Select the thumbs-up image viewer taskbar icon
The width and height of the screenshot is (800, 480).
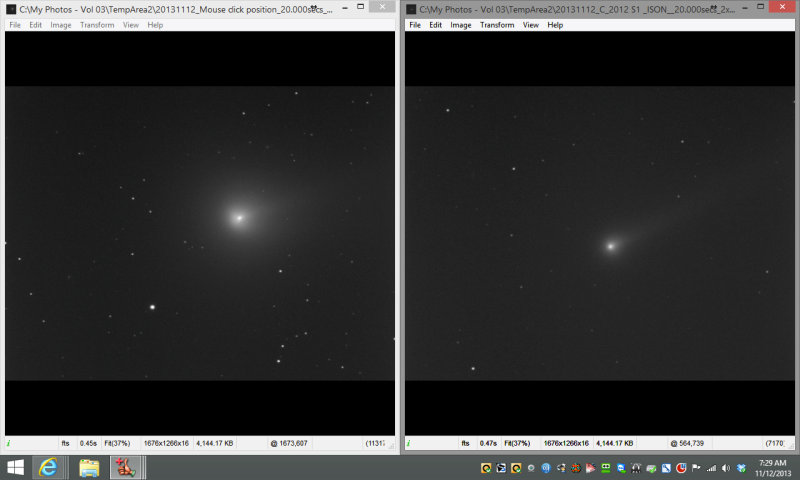point(125,467)
